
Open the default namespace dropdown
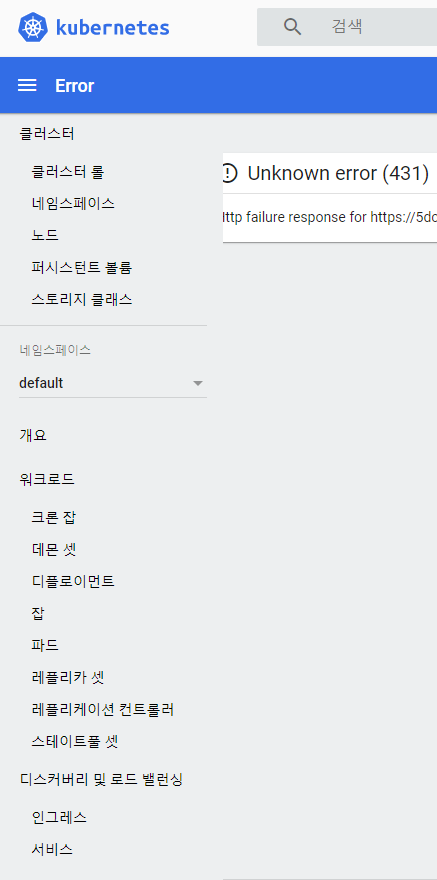(112, 383)
